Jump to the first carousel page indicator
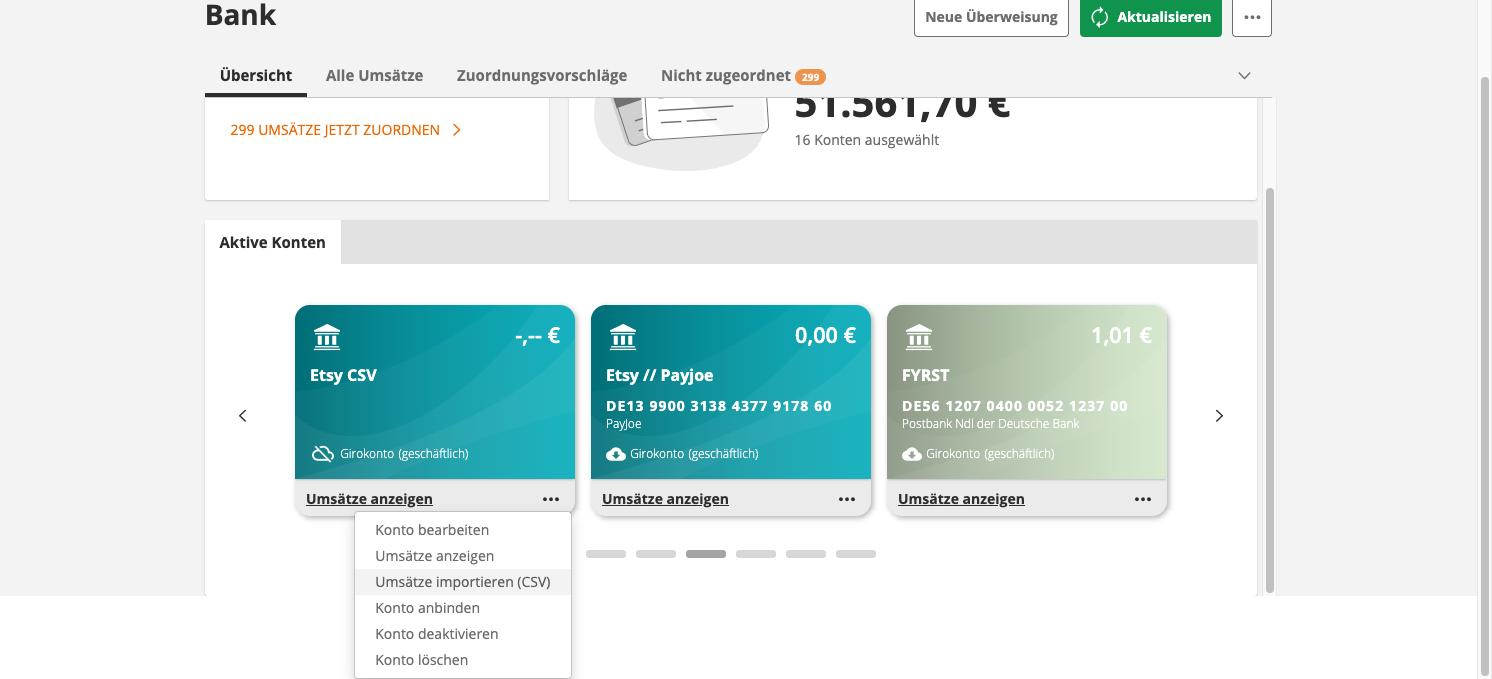 click(x=606, y=554)
